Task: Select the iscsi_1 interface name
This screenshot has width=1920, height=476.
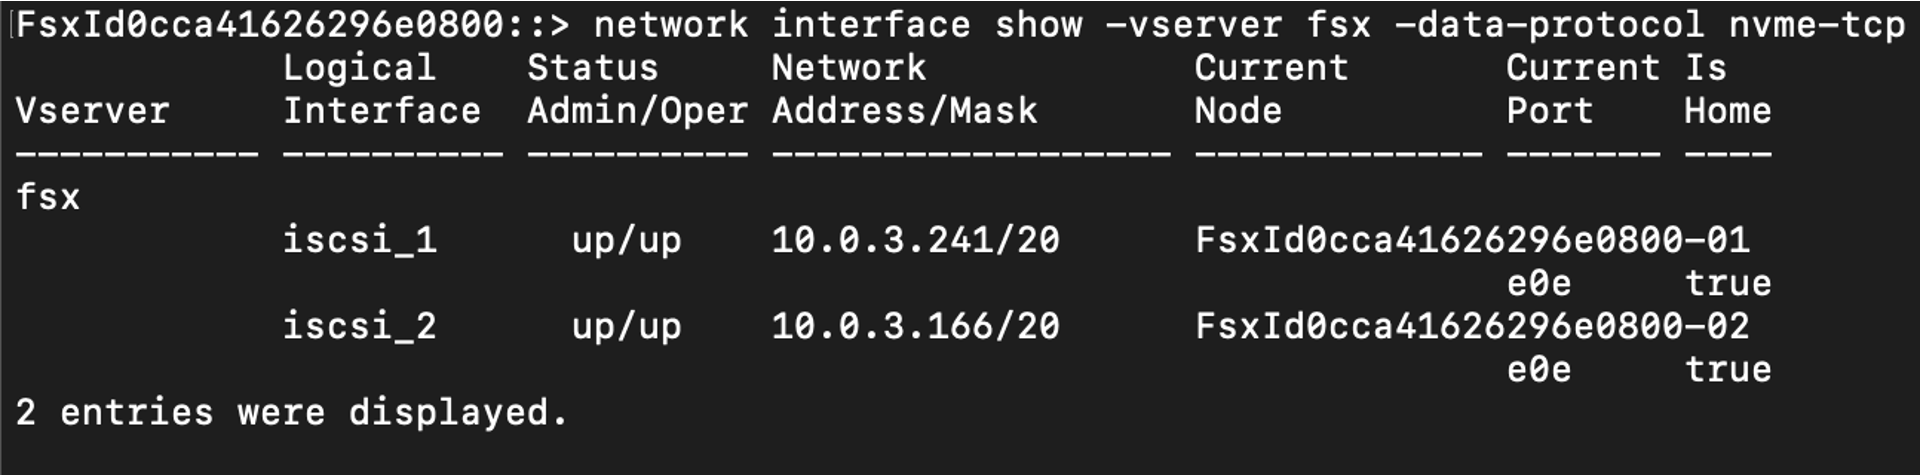Action: 359,240
